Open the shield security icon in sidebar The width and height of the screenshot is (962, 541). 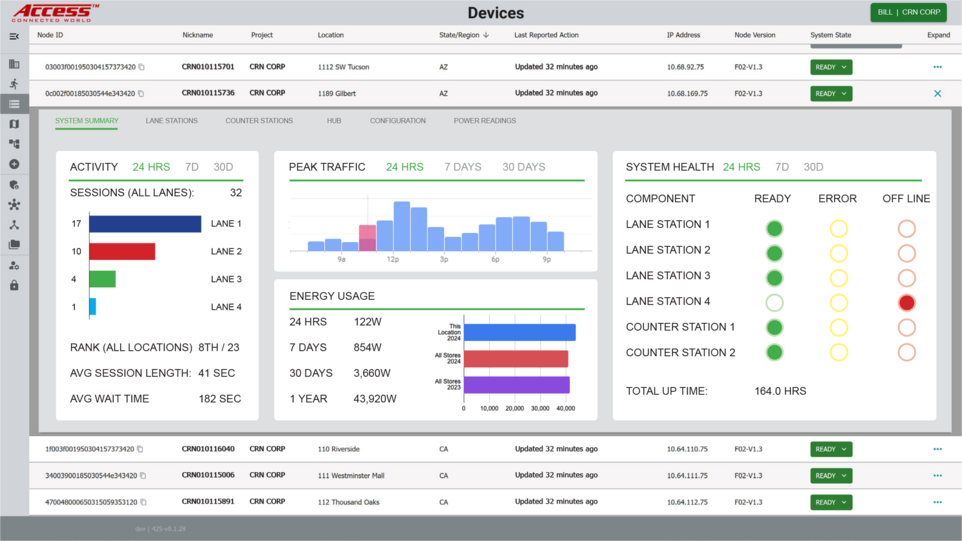14,185
